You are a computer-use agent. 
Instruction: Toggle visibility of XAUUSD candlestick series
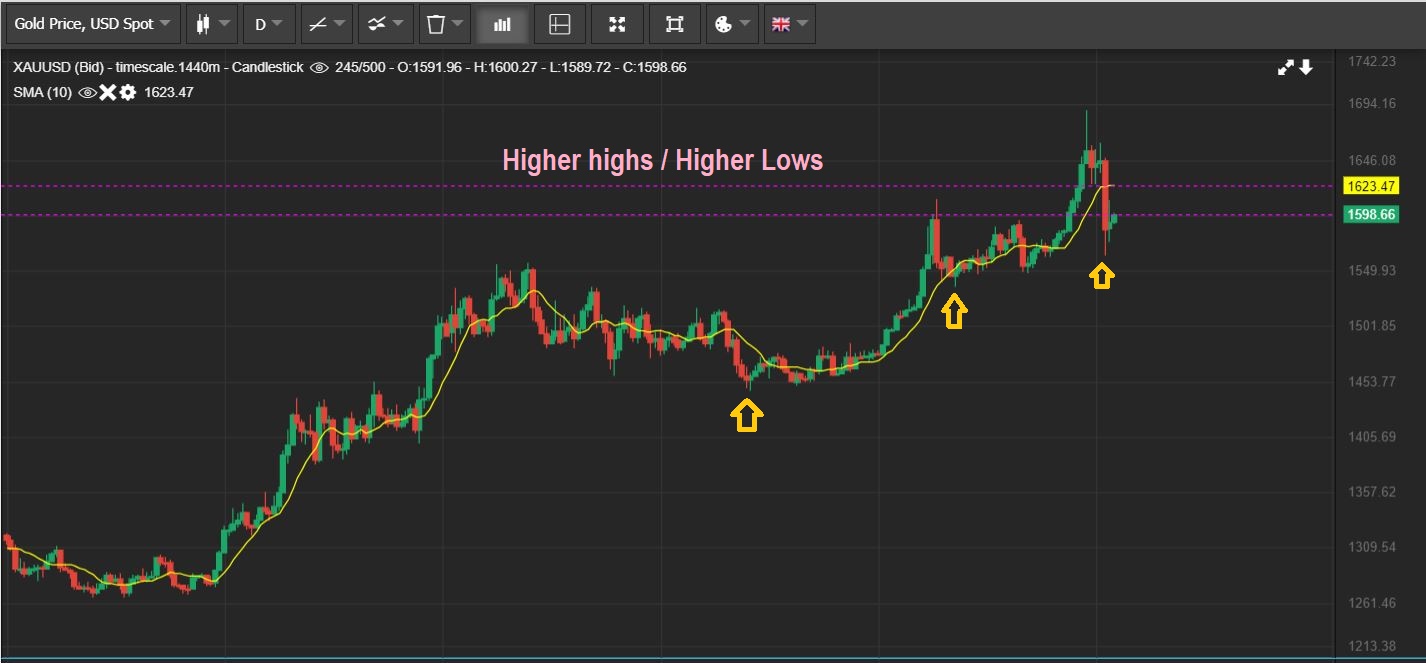(319, 68)
